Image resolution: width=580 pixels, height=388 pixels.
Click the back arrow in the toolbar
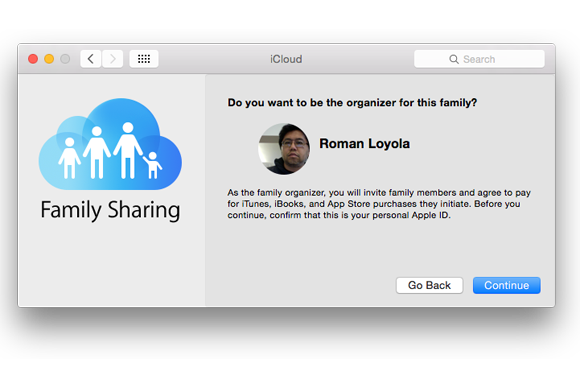pyautogui.click(x=91, y=59)
